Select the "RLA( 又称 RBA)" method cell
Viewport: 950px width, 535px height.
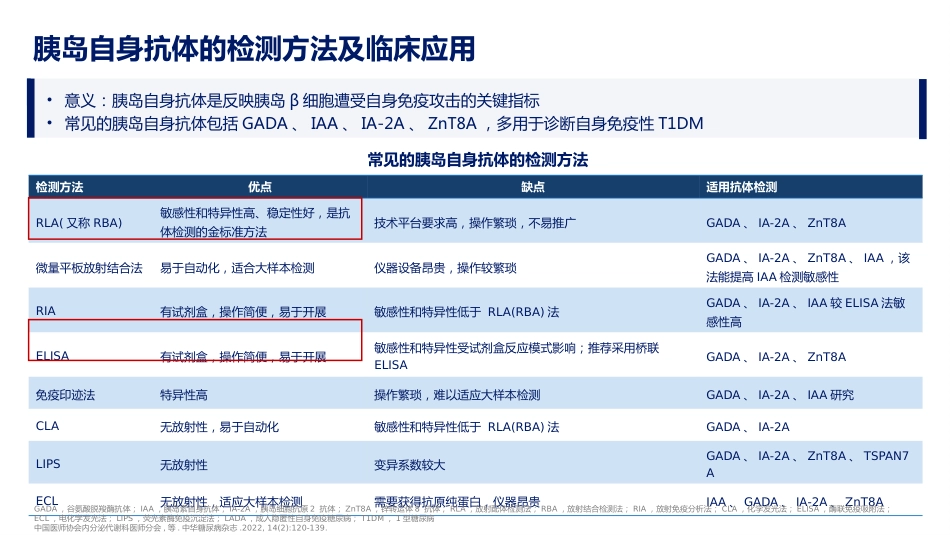(79, 222)
